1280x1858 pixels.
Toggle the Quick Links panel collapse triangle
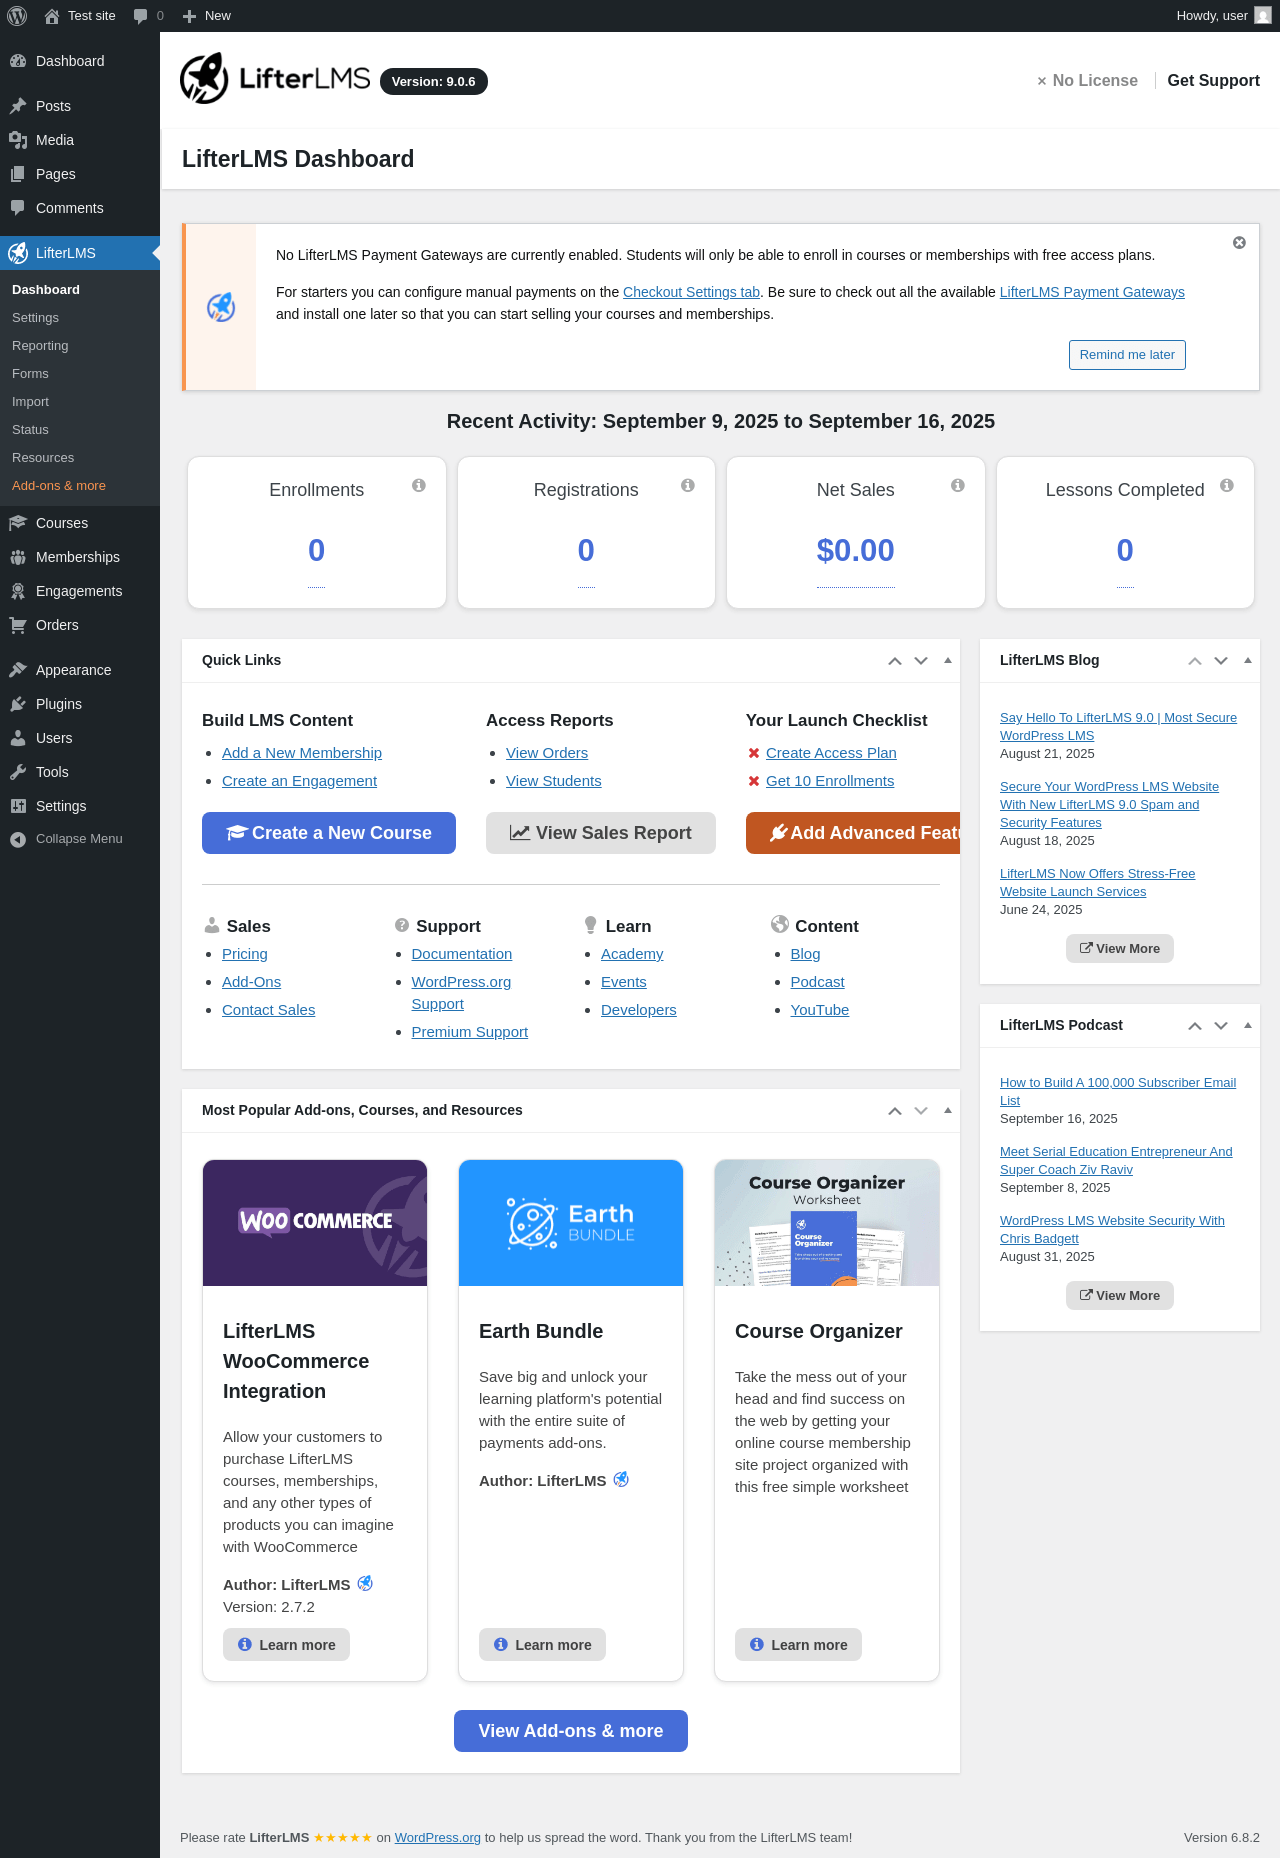coord(948,660)
